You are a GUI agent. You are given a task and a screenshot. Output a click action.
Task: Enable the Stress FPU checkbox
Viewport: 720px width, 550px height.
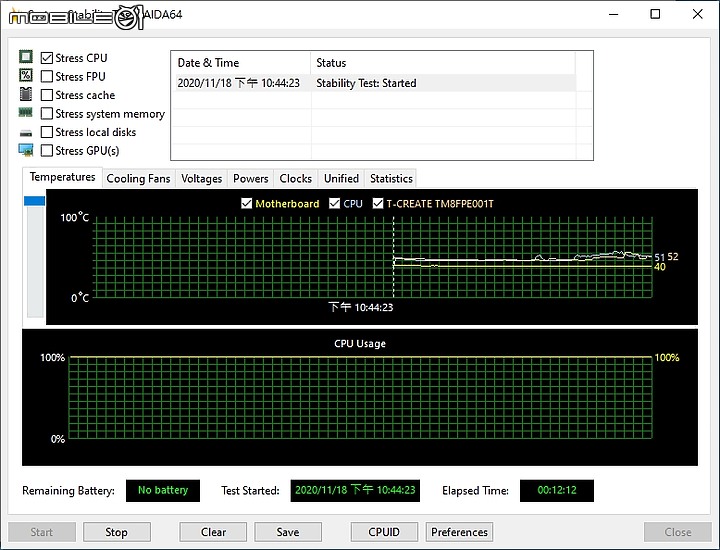point(47,76)
